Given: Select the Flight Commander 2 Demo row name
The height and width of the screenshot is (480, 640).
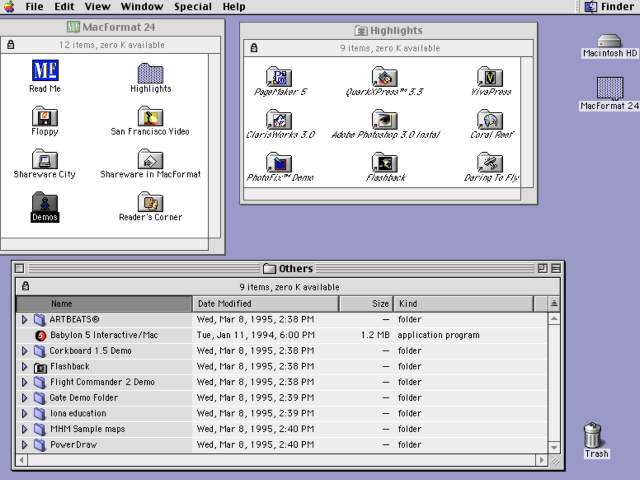Looking at the screenshot, I should pos(102,382).
